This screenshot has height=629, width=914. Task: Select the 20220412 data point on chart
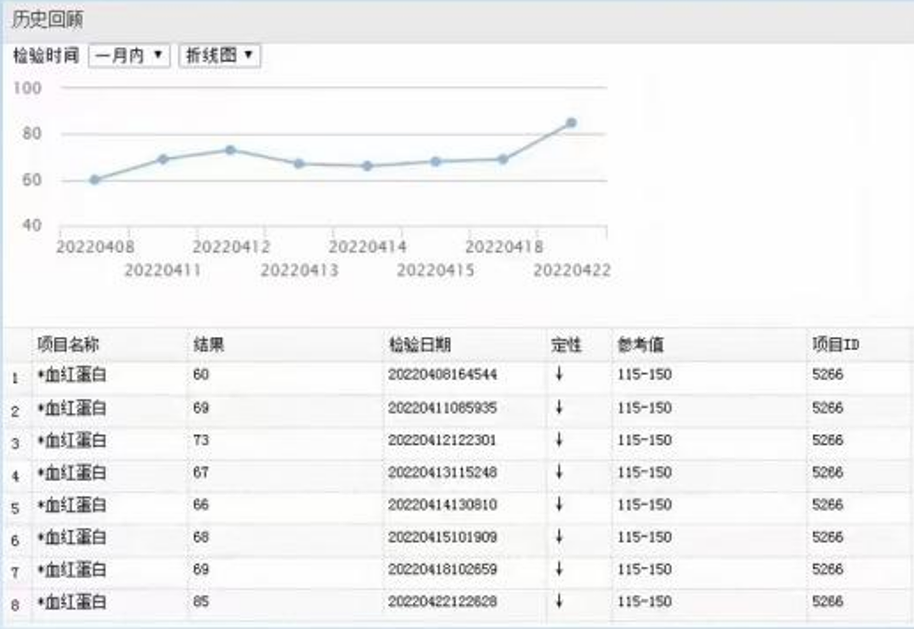[231, 150]
